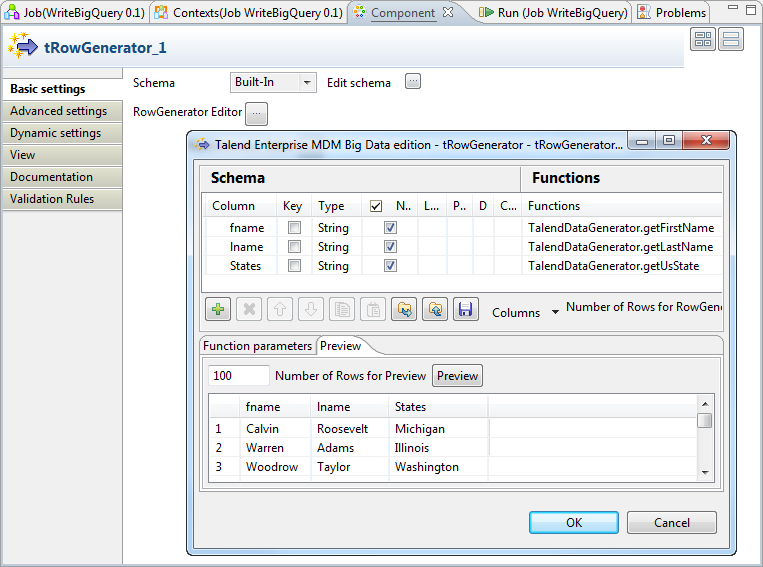The image size is (763, 567).
Task: Open RowGenerator Editor ellipsis button
Action: [x=256, y=114]
